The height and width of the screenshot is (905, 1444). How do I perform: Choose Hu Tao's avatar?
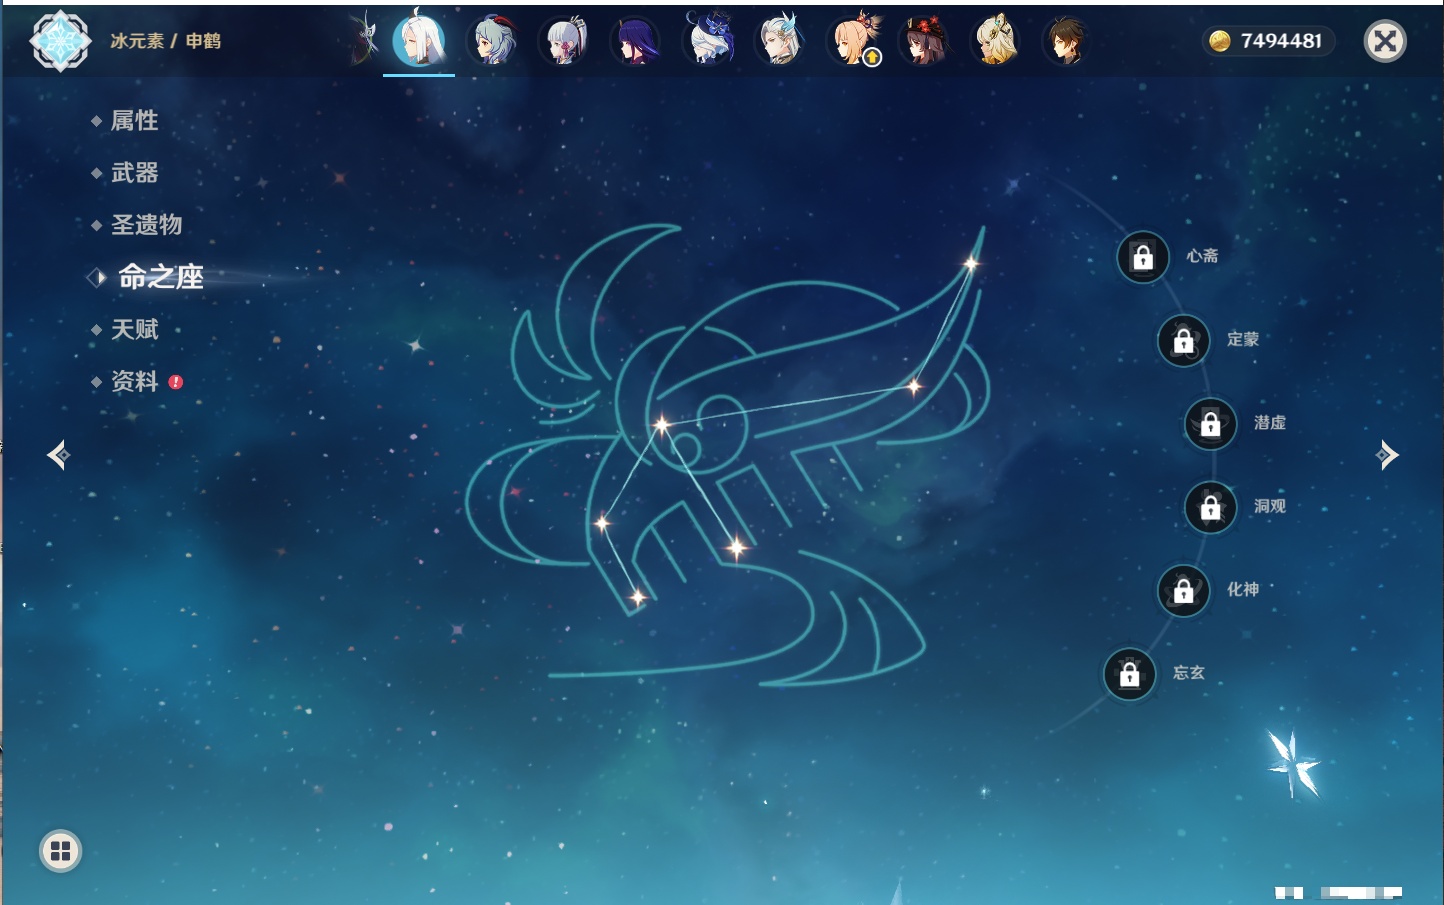pyautogui.click(x=925, y=41)
